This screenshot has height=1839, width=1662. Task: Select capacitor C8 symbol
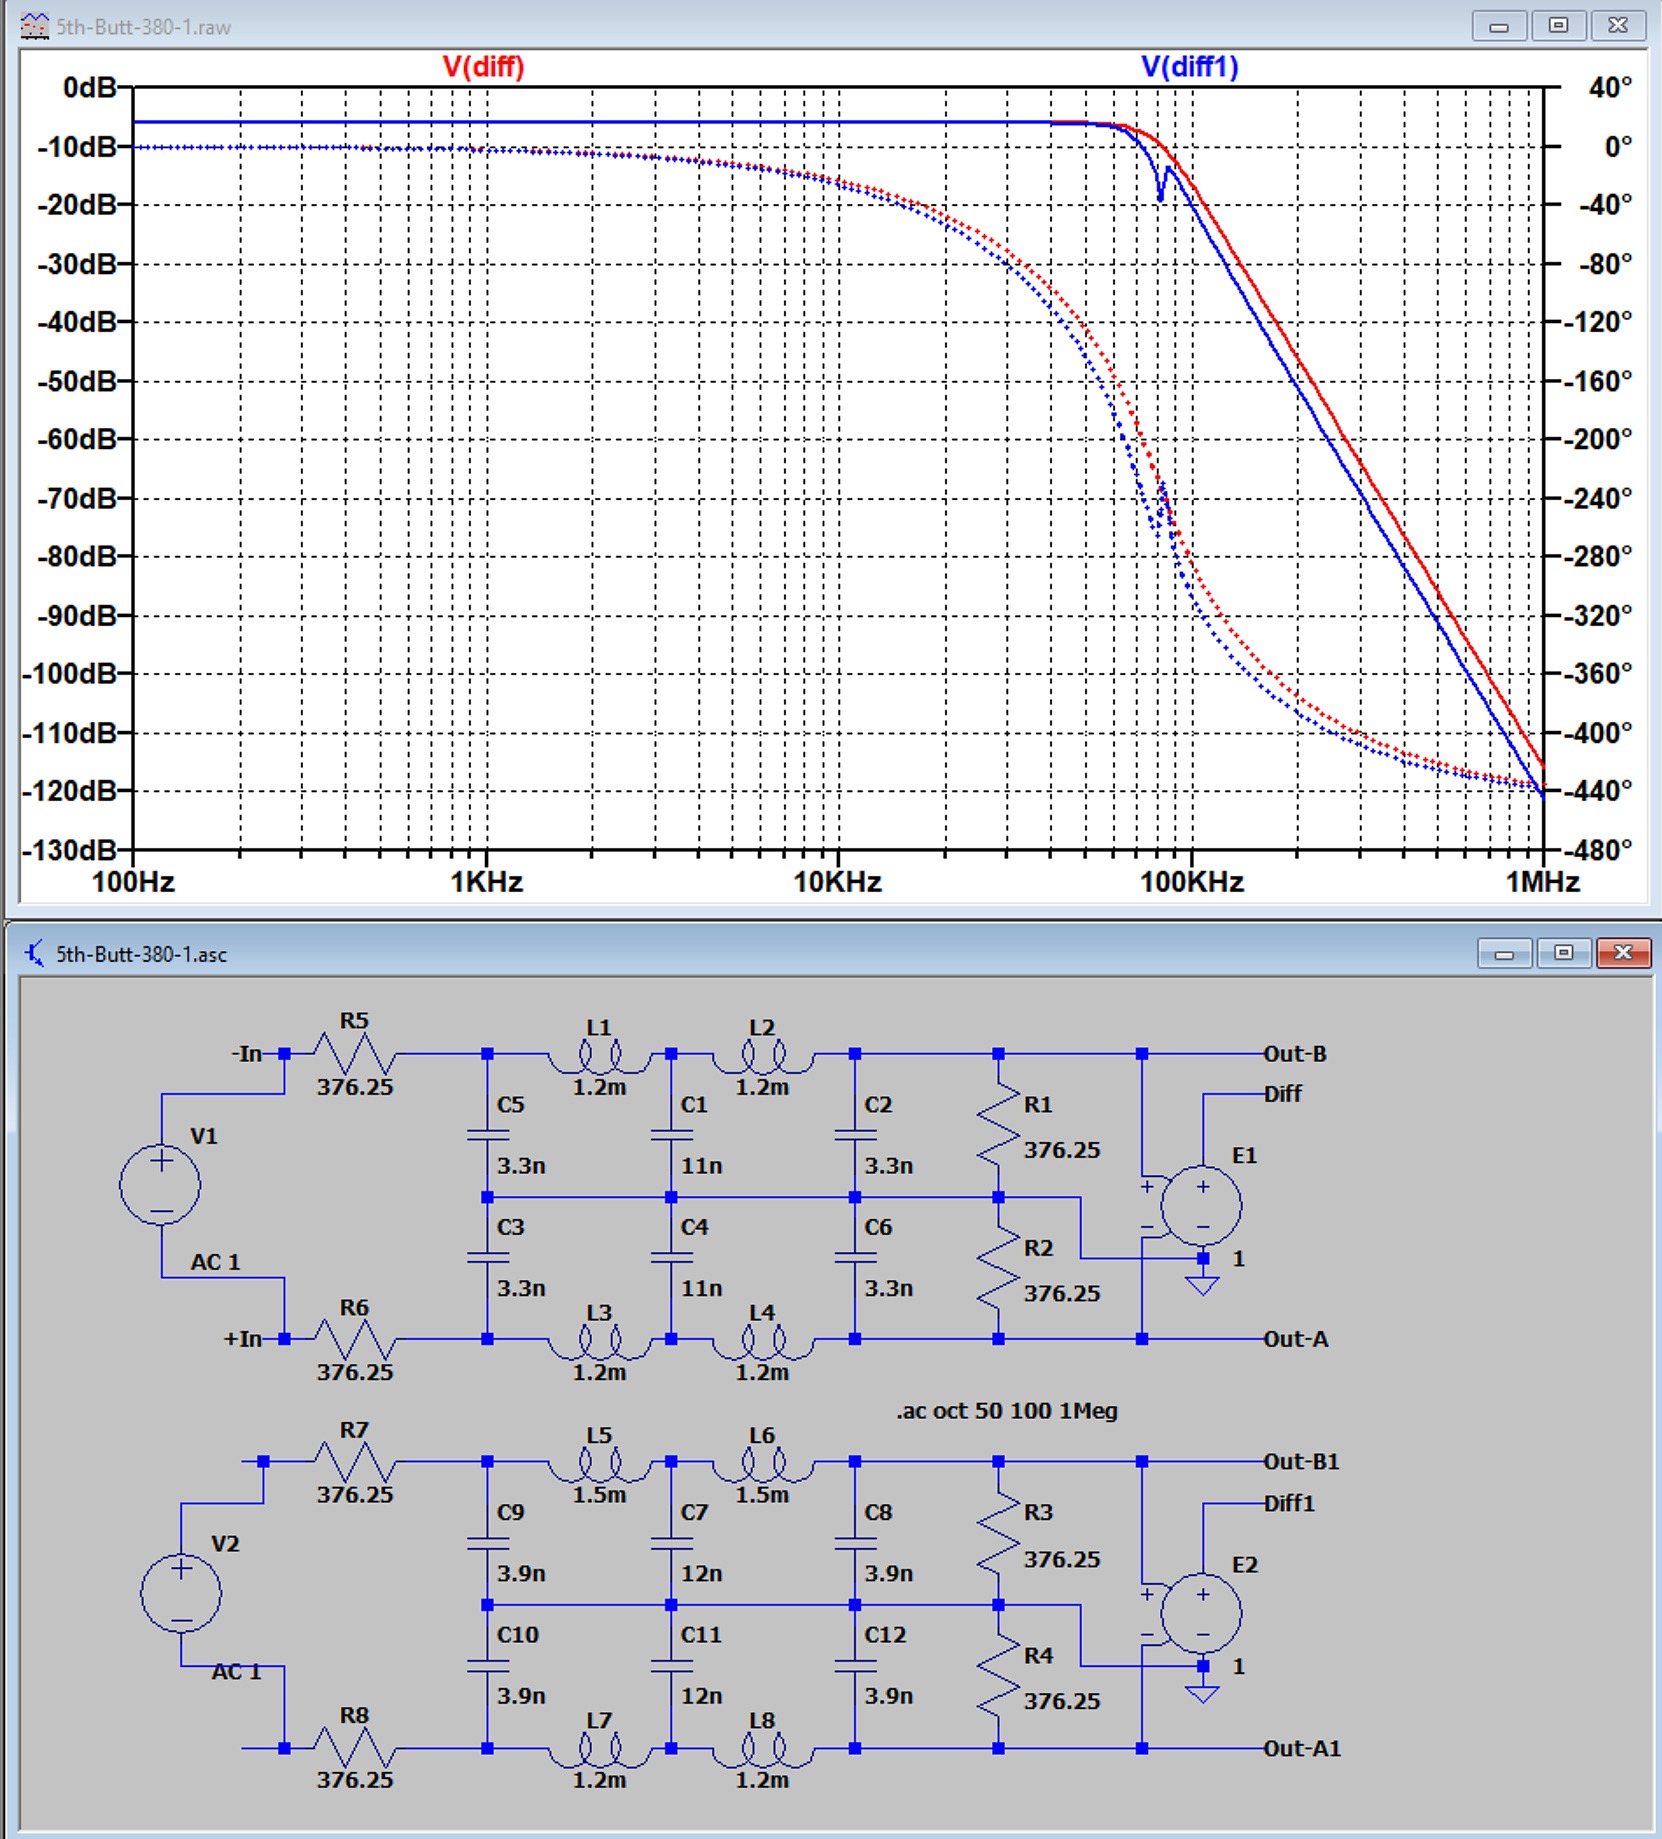(x=855, y=1543)
